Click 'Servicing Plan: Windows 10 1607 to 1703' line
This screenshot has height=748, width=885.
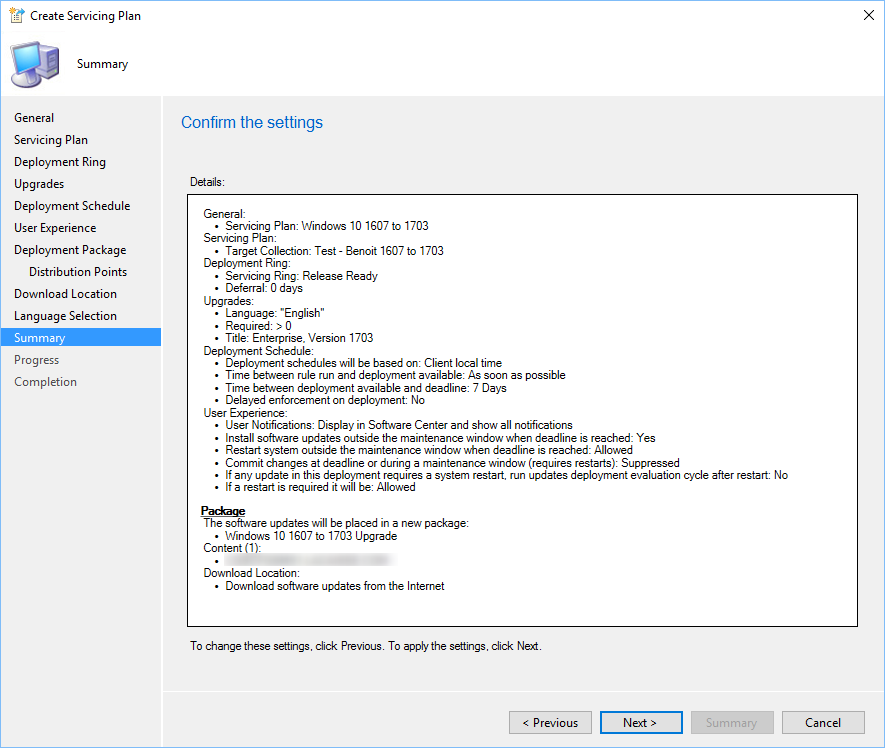(327, 226)
